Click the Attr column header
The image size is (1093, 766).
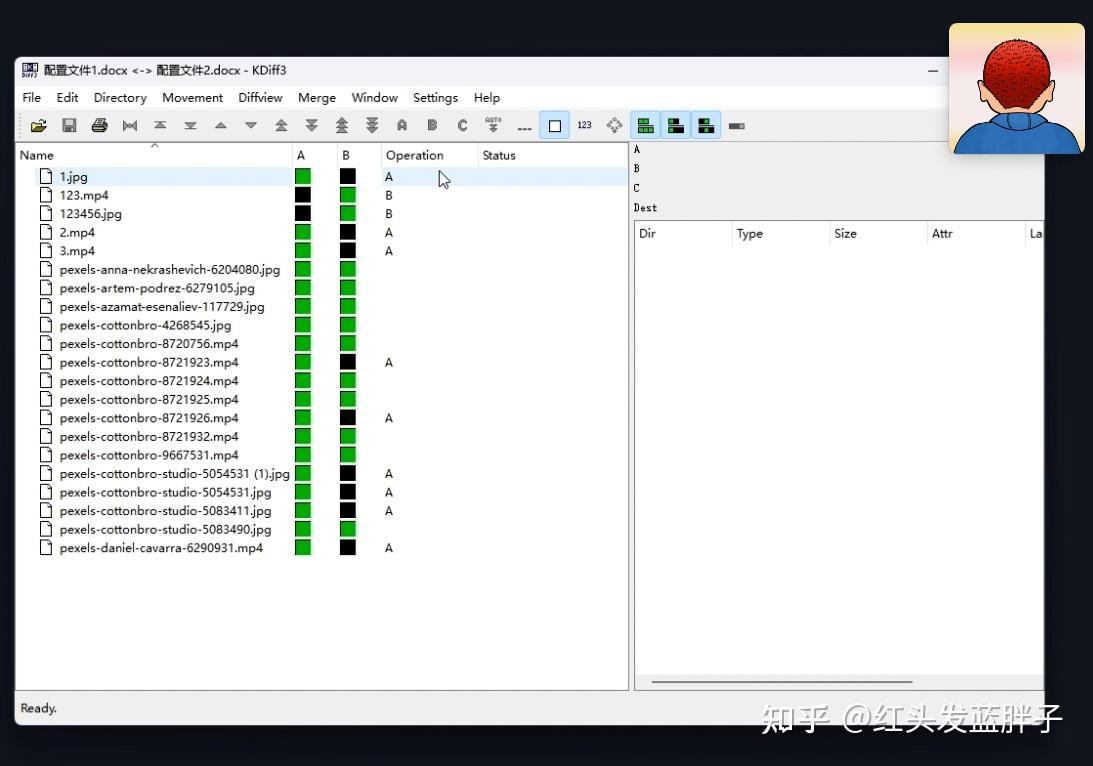click(x=975, y=233)
